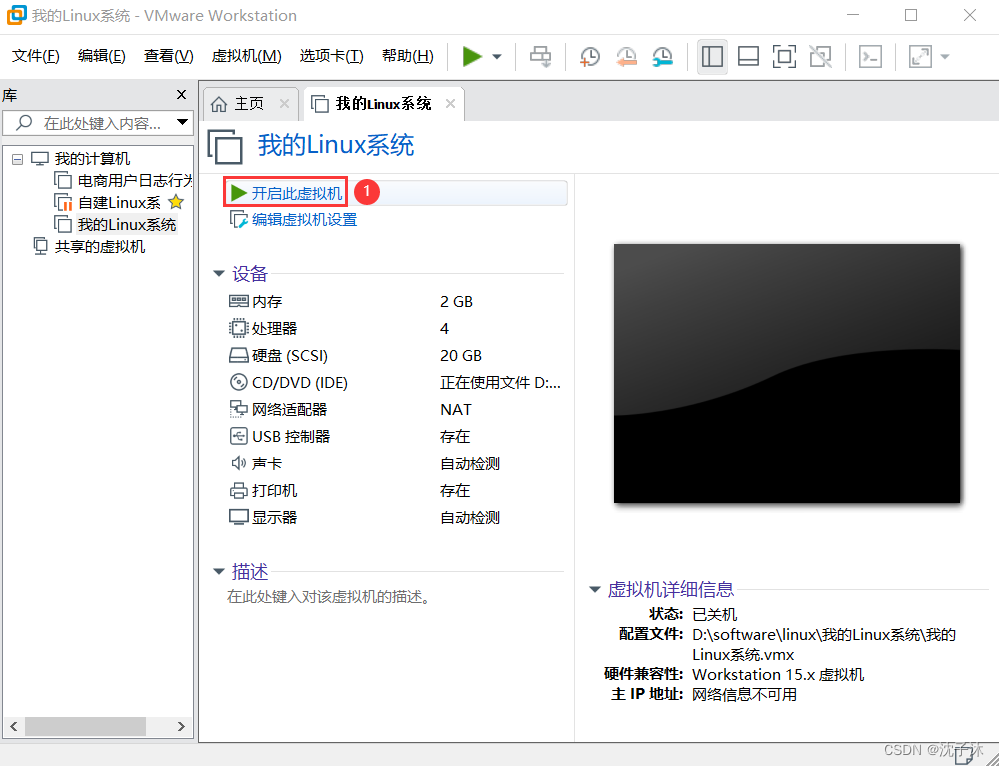This screenshot has height=766, width=999.
Task: Click the 20 GB disk value
Action: pos(461,356)
